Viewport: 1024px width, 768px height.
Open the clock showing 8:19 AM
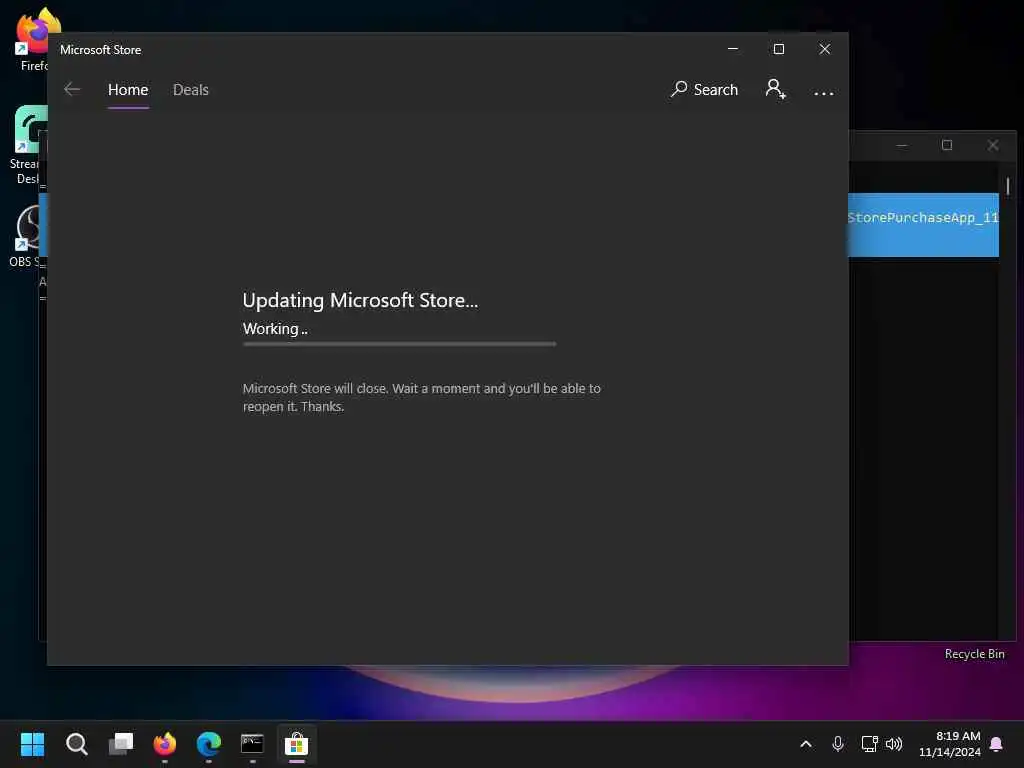click(x=950, y=744)
